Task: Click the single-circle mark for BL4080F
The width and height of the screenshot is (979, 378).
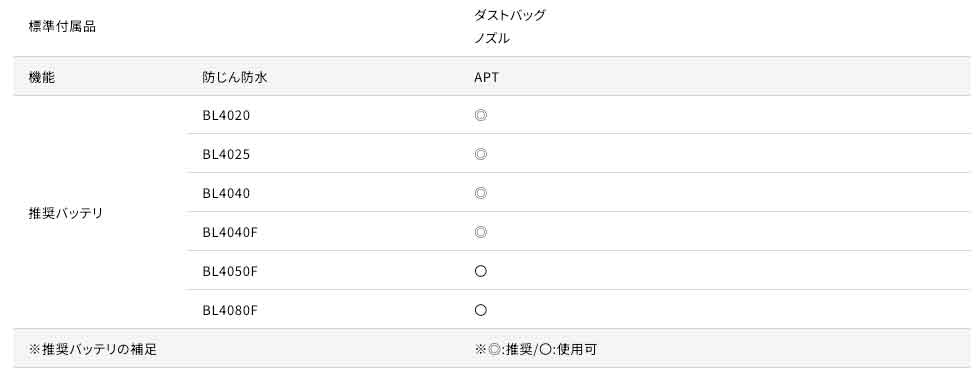Action: (480, 310)
